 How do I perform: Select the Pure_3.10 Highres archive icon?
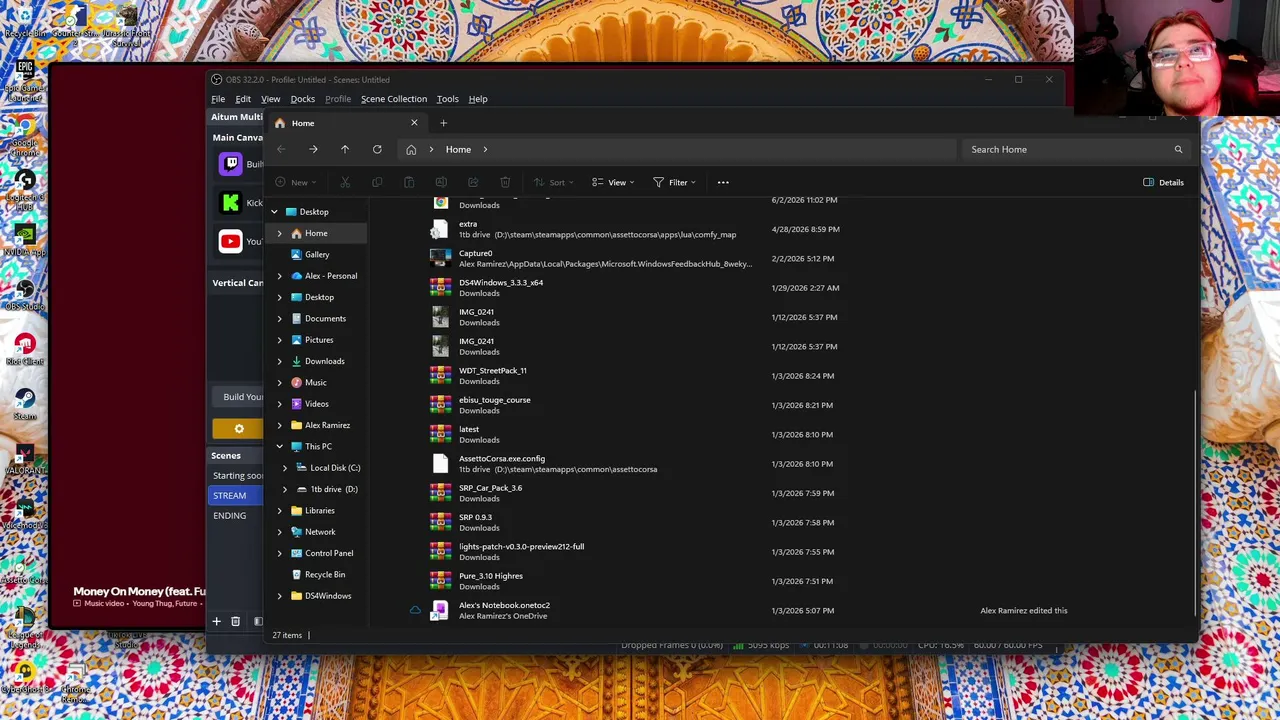pos(440,581)
